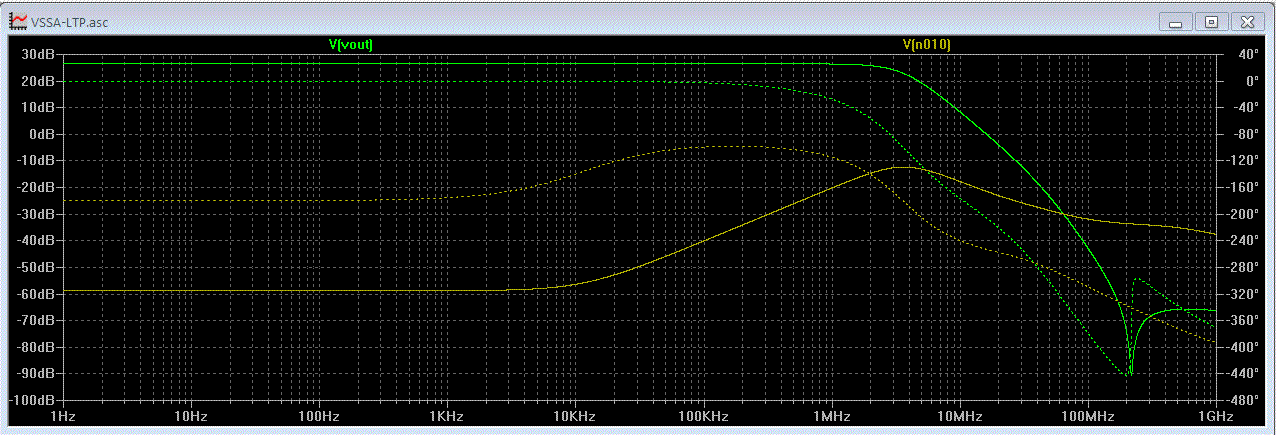Image resolution: width=1276 pixels, height=435 pixels.
Task: Click the VSSA-LTP.asc window title
Action: point(69,22)
